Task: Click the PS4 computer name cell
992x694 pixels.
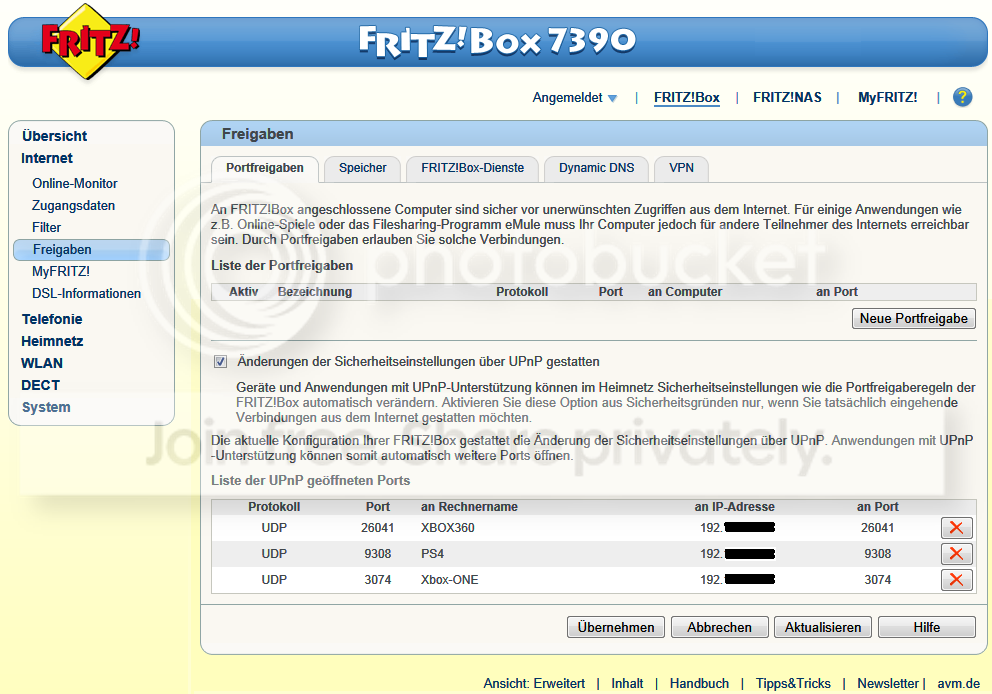Action: click(x=432, y=554)
